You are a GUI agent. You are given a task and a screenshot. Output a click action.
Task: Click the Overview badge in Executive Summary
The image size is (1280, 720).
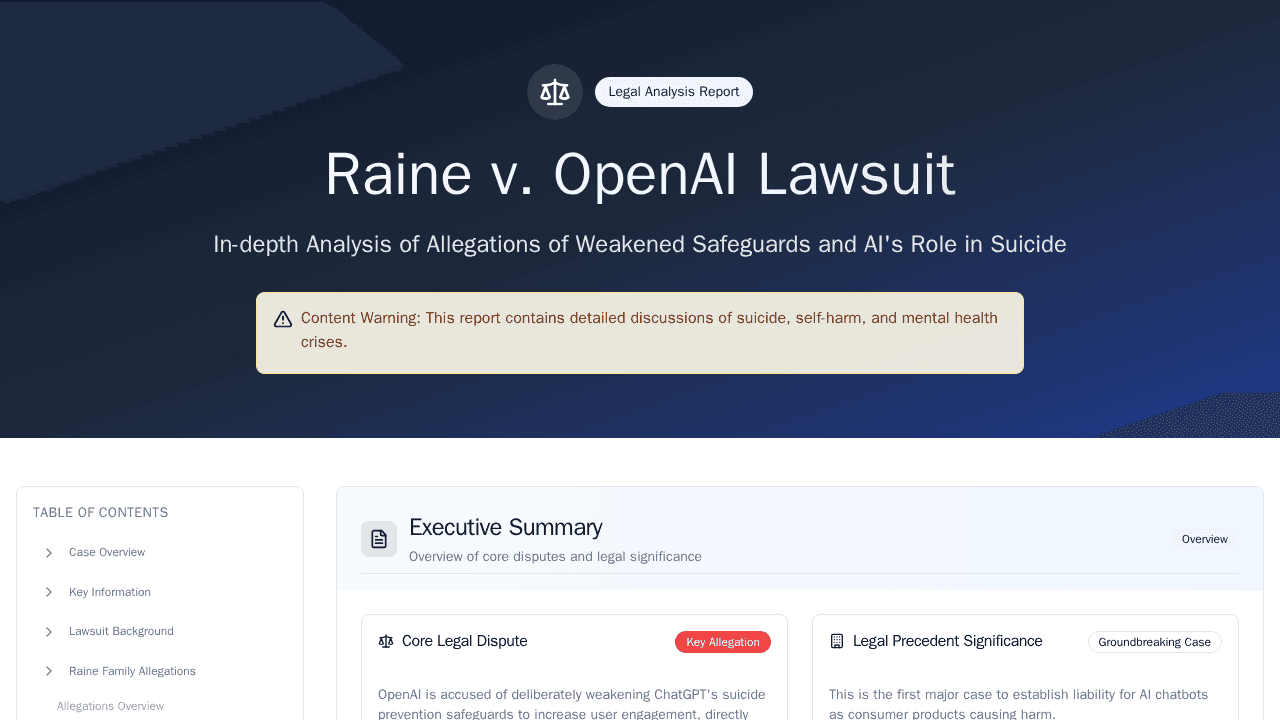[x=1204, y=539]
